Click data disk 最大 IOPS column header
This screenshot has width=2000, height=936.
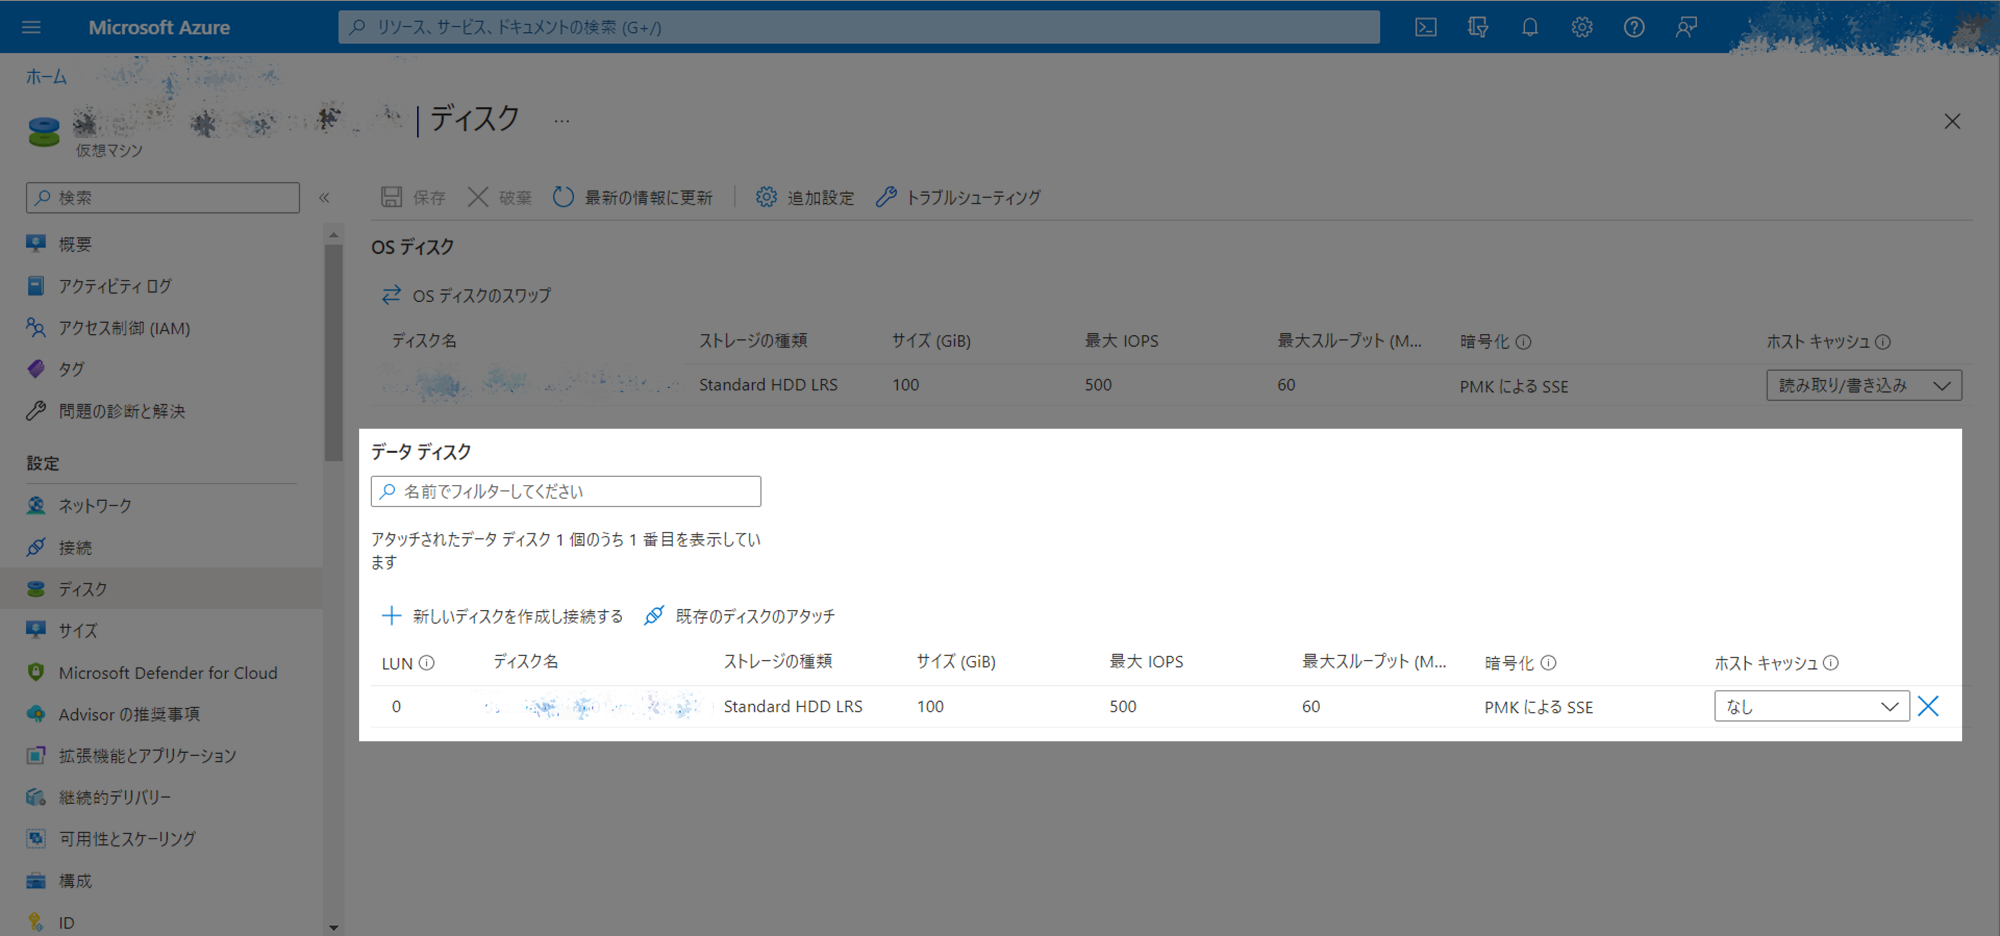click(1146, 662)
